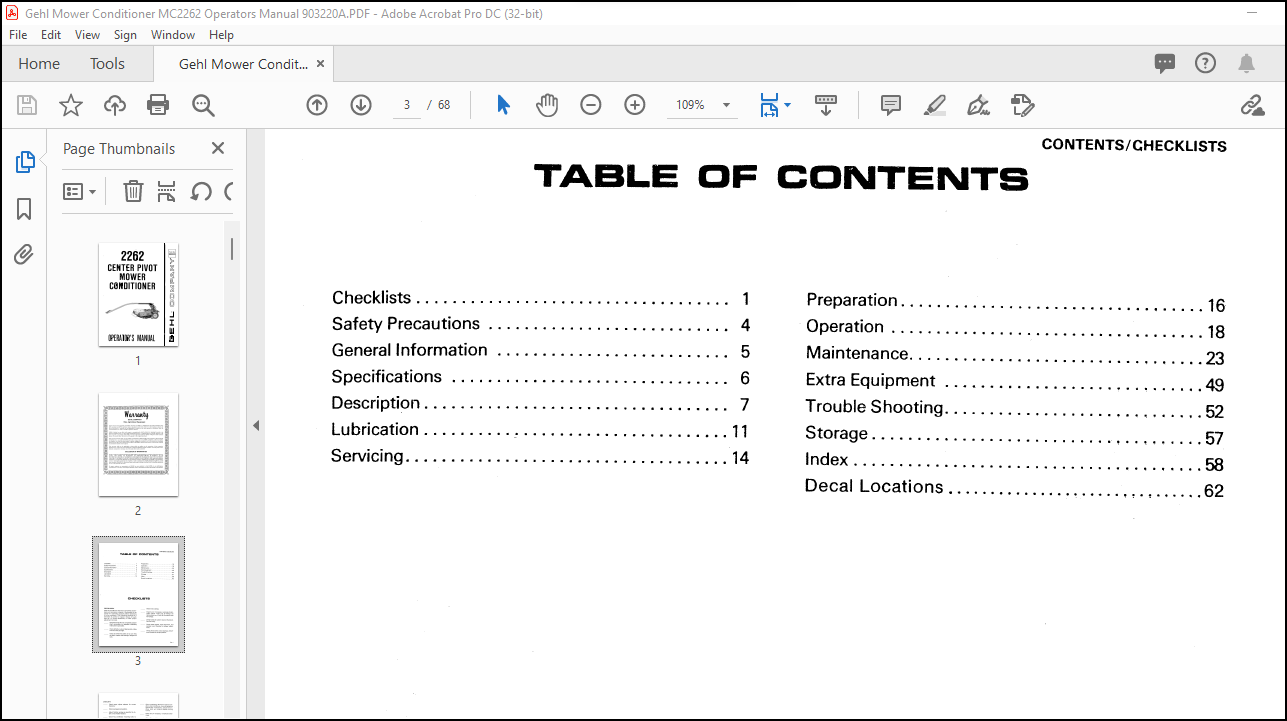Open the Sign document pen tool
The width and height of the screenshot is (1287, 721).
point(979,105)
